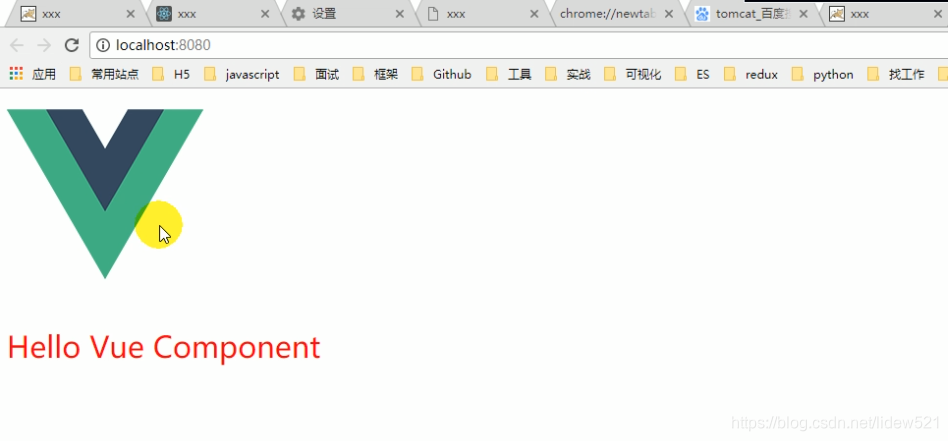Click the browser forward arrow

pyautogui.click(x=44, y=45)
